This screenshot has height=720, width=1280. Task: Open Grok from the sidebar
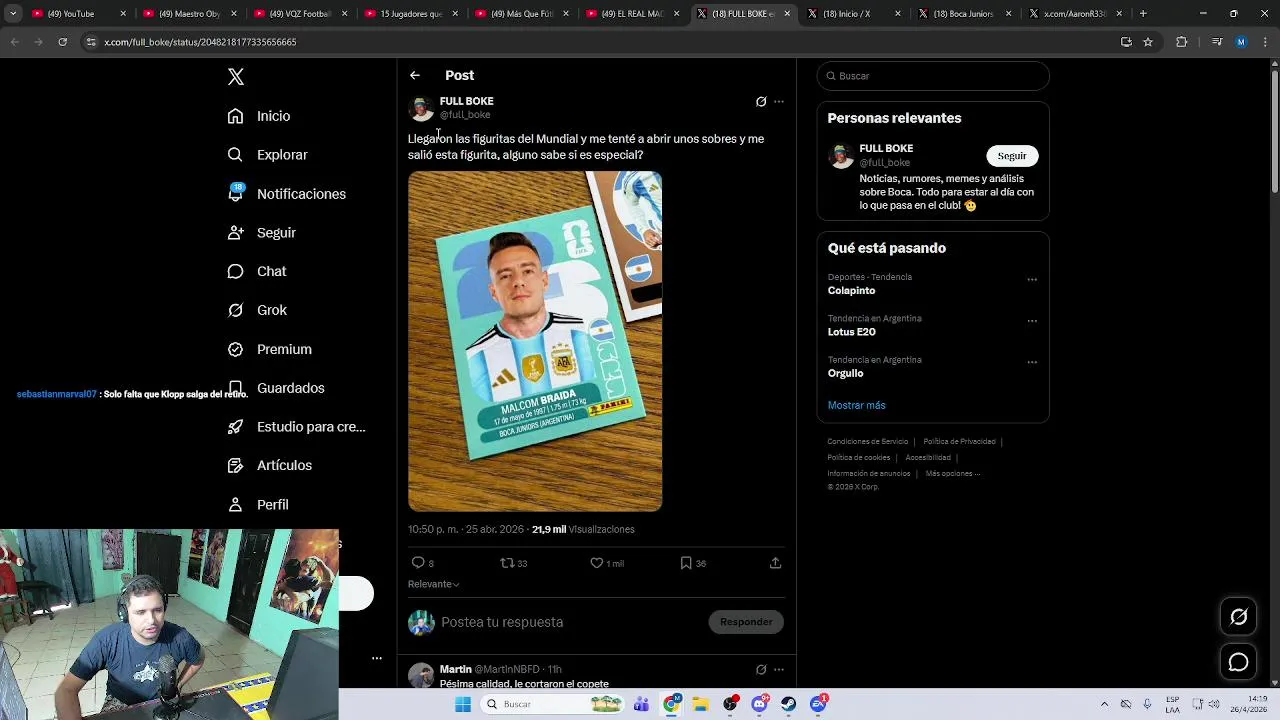click(257, 310)
